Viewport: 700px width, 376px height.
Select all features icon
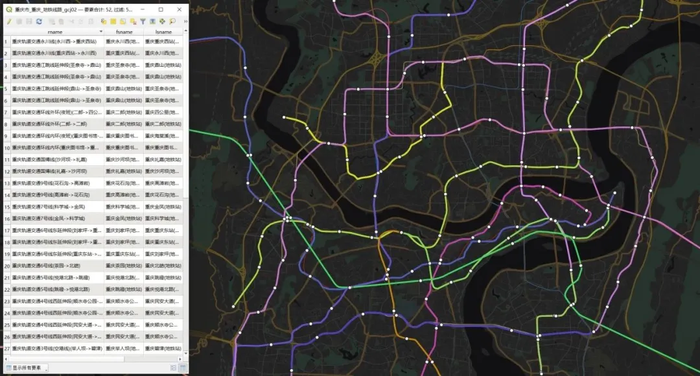[x=113, y=21]
